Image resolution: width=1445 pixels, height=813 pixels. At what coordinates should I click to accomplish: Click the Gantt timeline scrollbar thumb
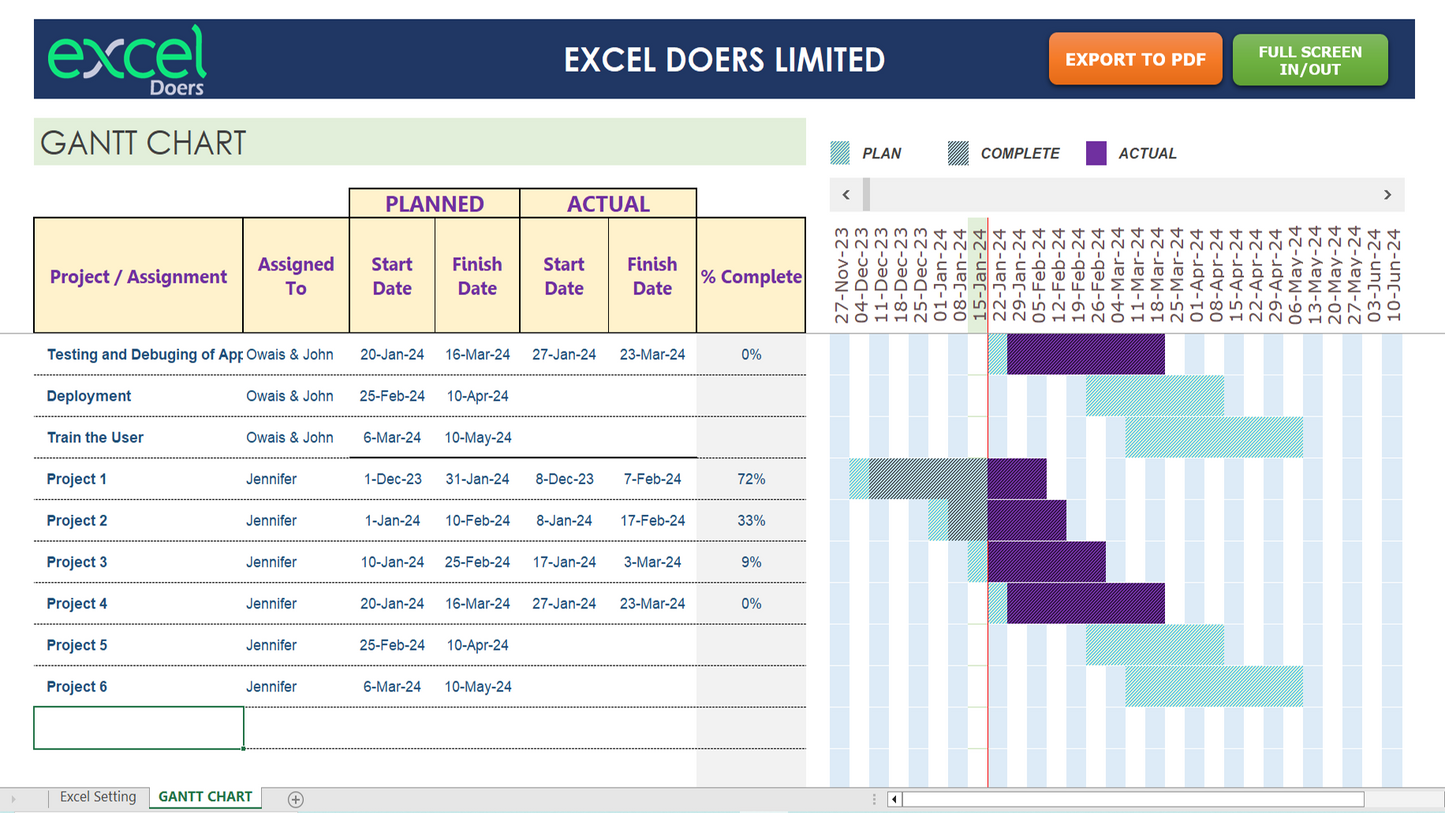[x=866, y=194]
